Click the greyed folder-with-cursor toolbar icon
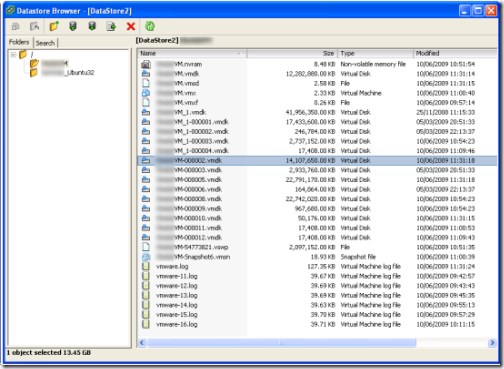Image resolution: width=504 pixels, height=369 pixels. (x=34, y=26)
